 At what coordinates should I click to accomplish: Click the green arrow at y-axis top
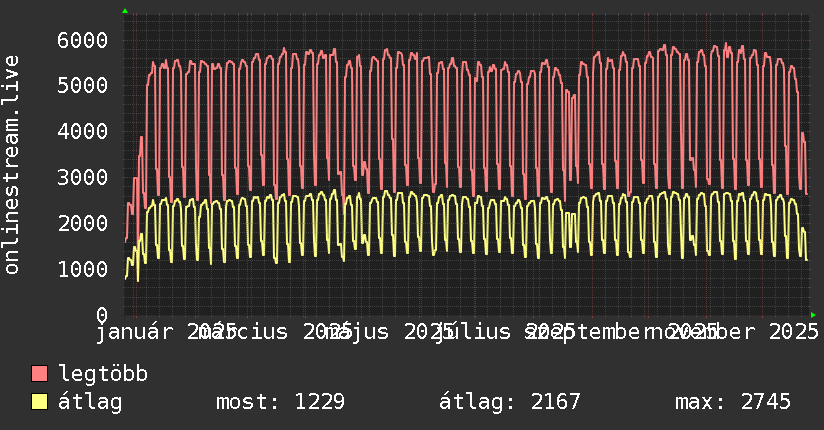coord(125,11)
